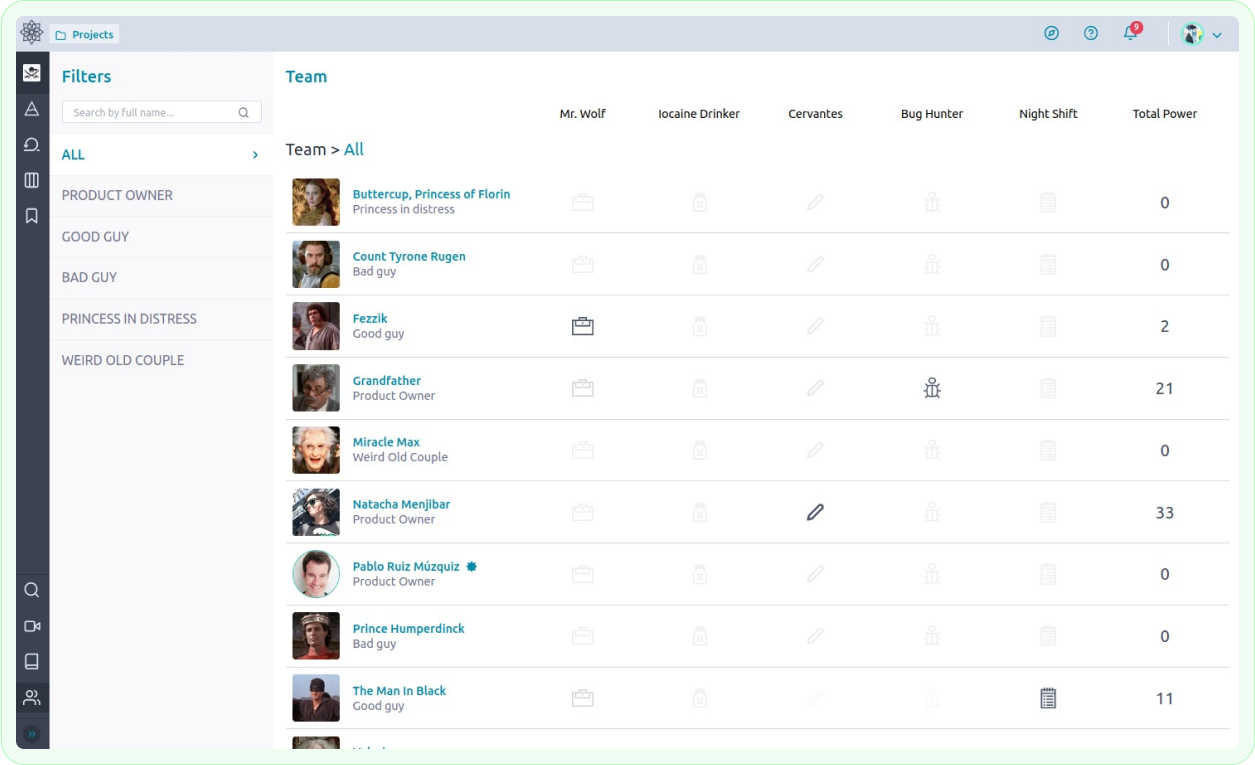The width and height of the screenshot is (1255, 765).
Task: Open the Wiki bookmark icon in sidebar
Action: pyautogui.click(x=32, y=215)
